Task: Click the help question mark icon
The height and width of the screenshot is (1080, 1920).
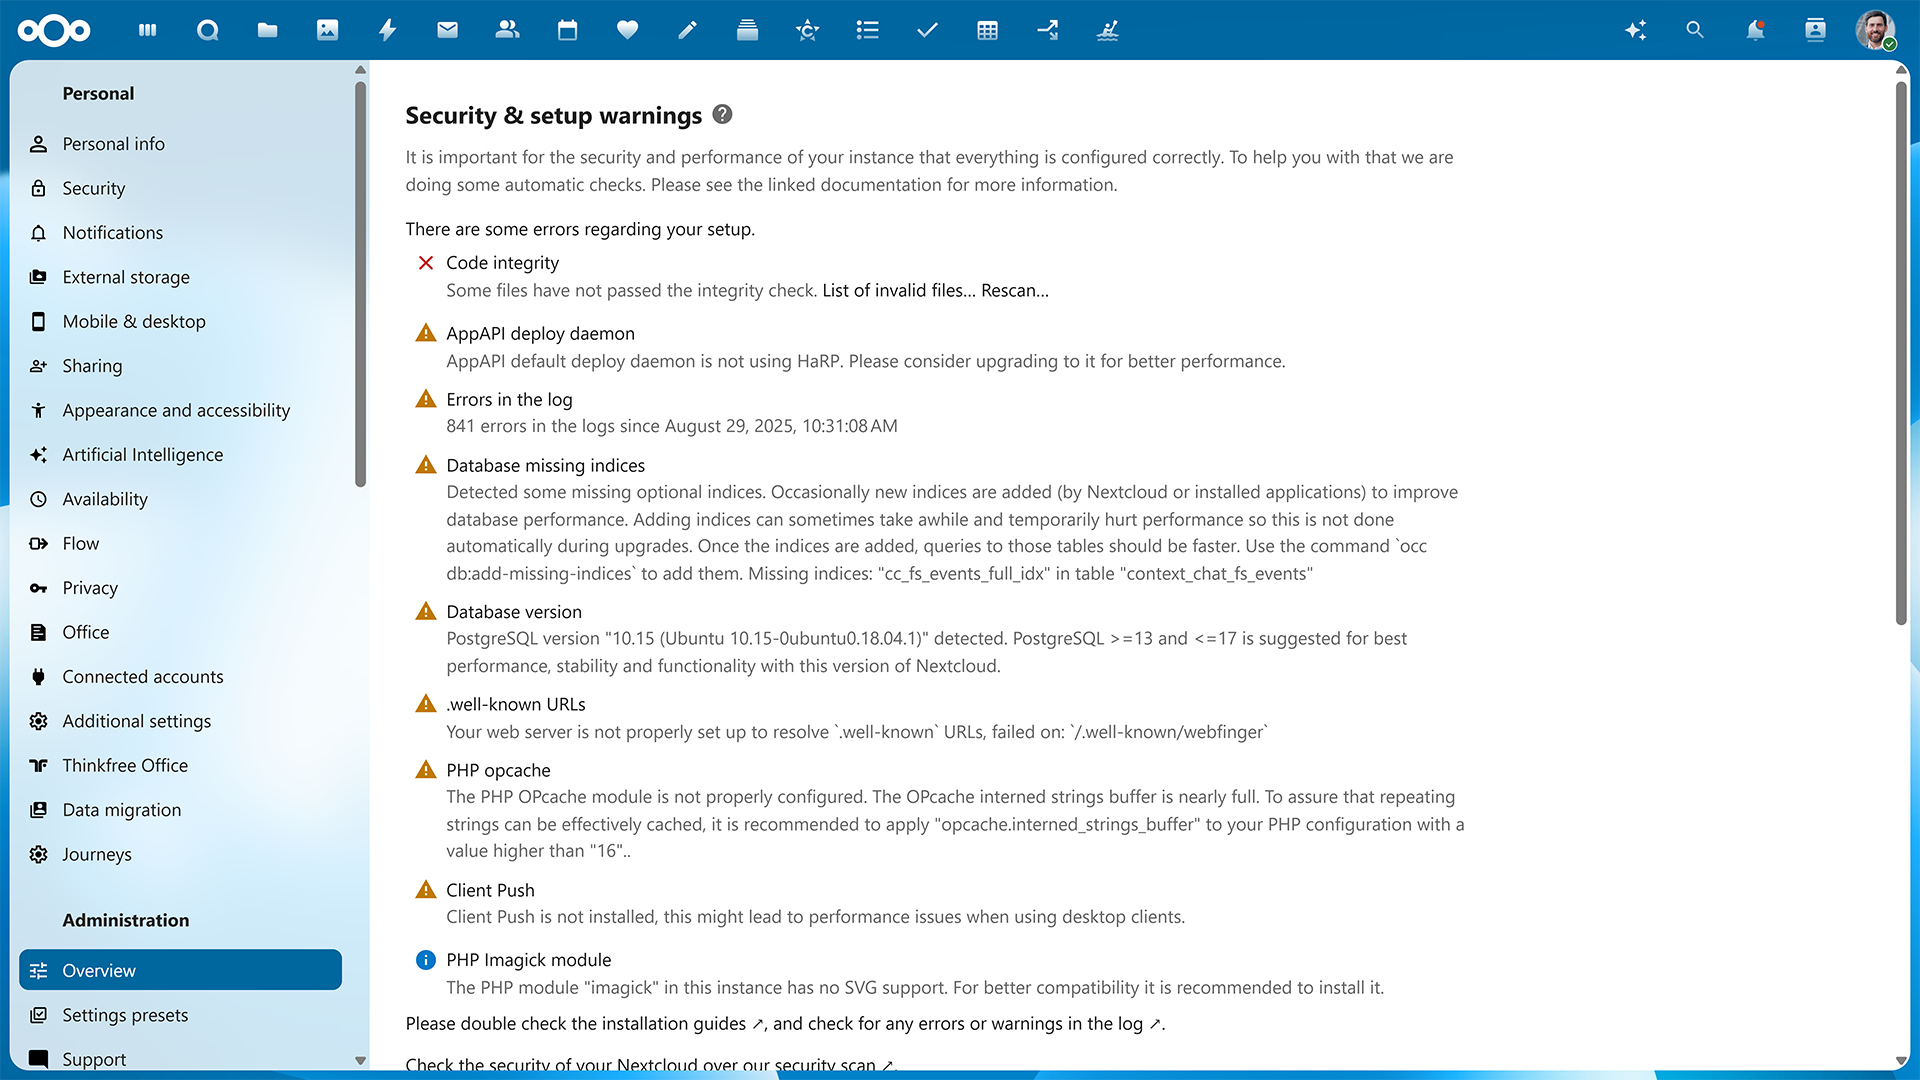Action: pos(722,115)
